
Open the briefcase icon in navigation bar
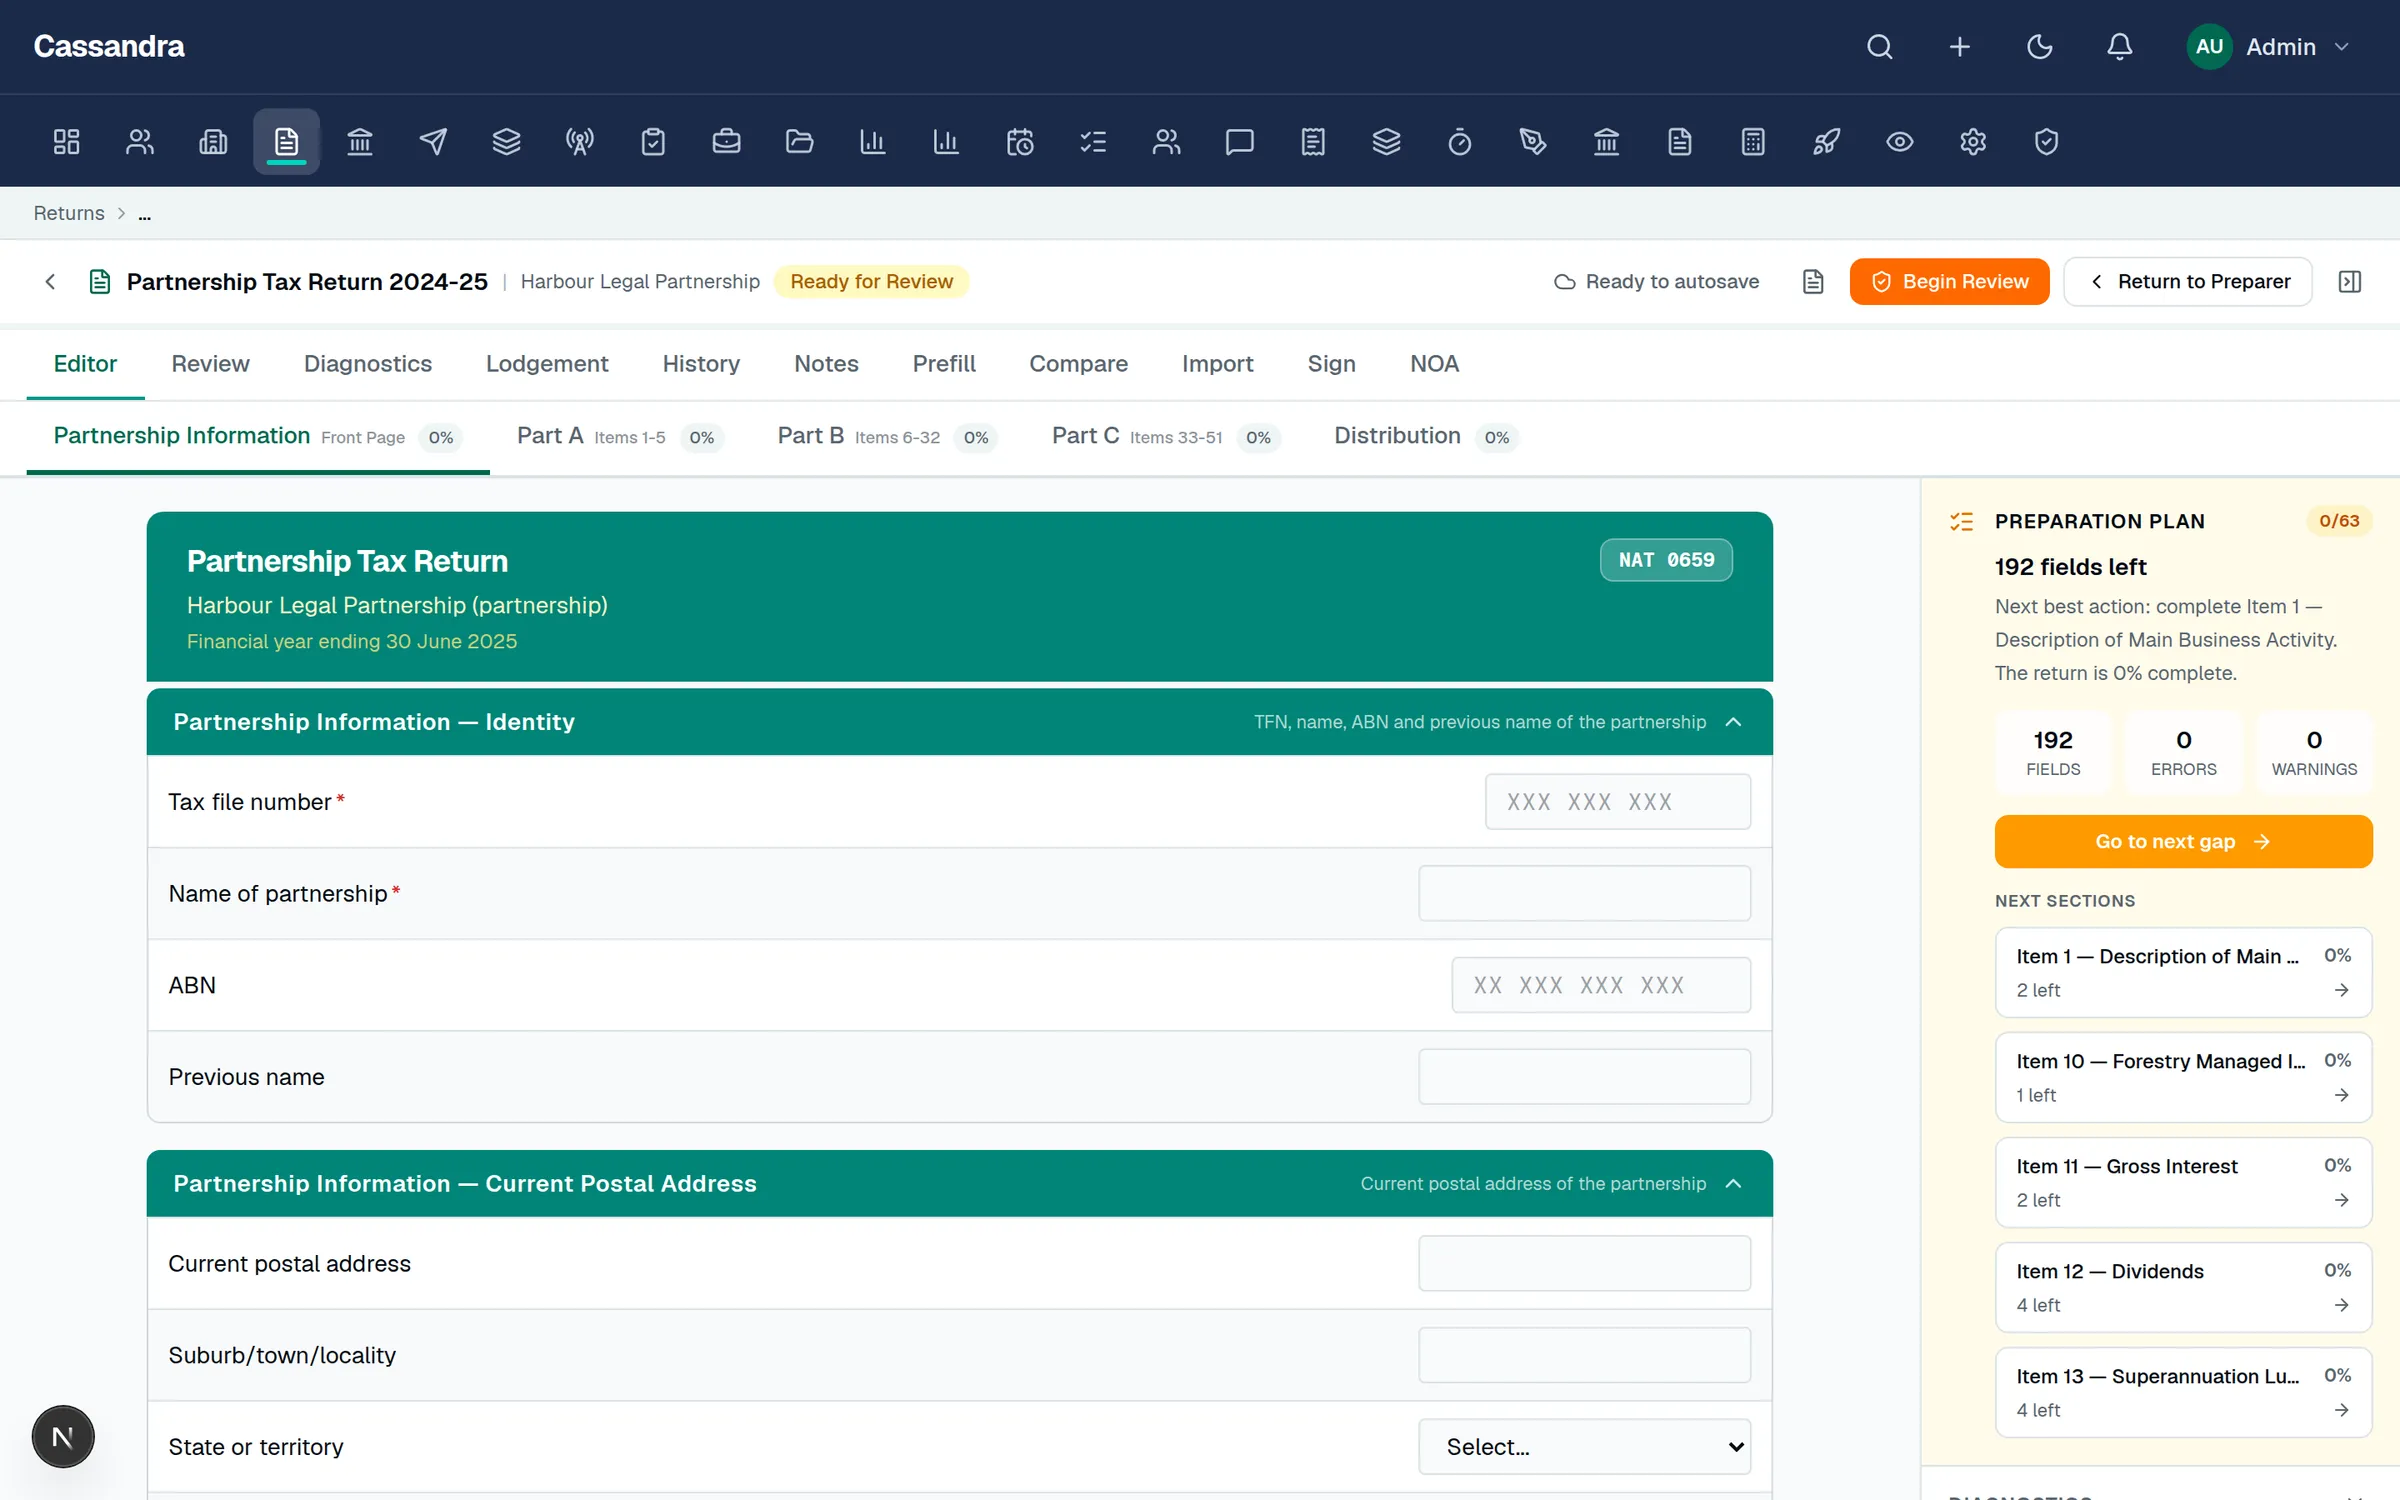[726, 142]
